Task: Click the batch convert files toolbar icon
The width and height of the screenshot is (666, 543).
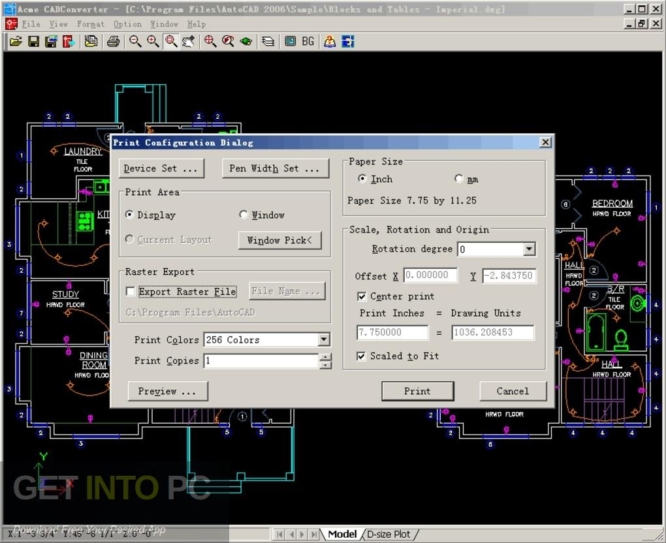Action: 90,42
